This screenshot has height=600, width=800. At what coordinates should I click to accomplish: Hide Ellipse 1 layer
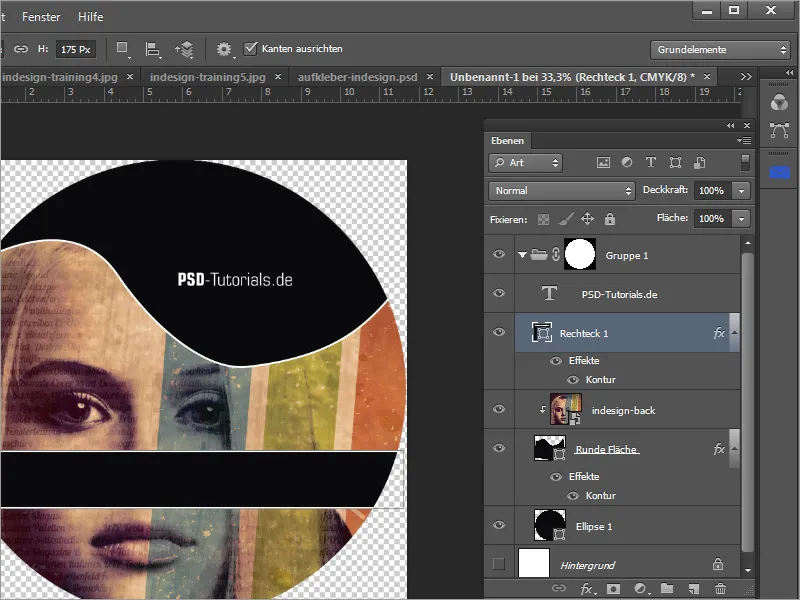pos(499,525)
